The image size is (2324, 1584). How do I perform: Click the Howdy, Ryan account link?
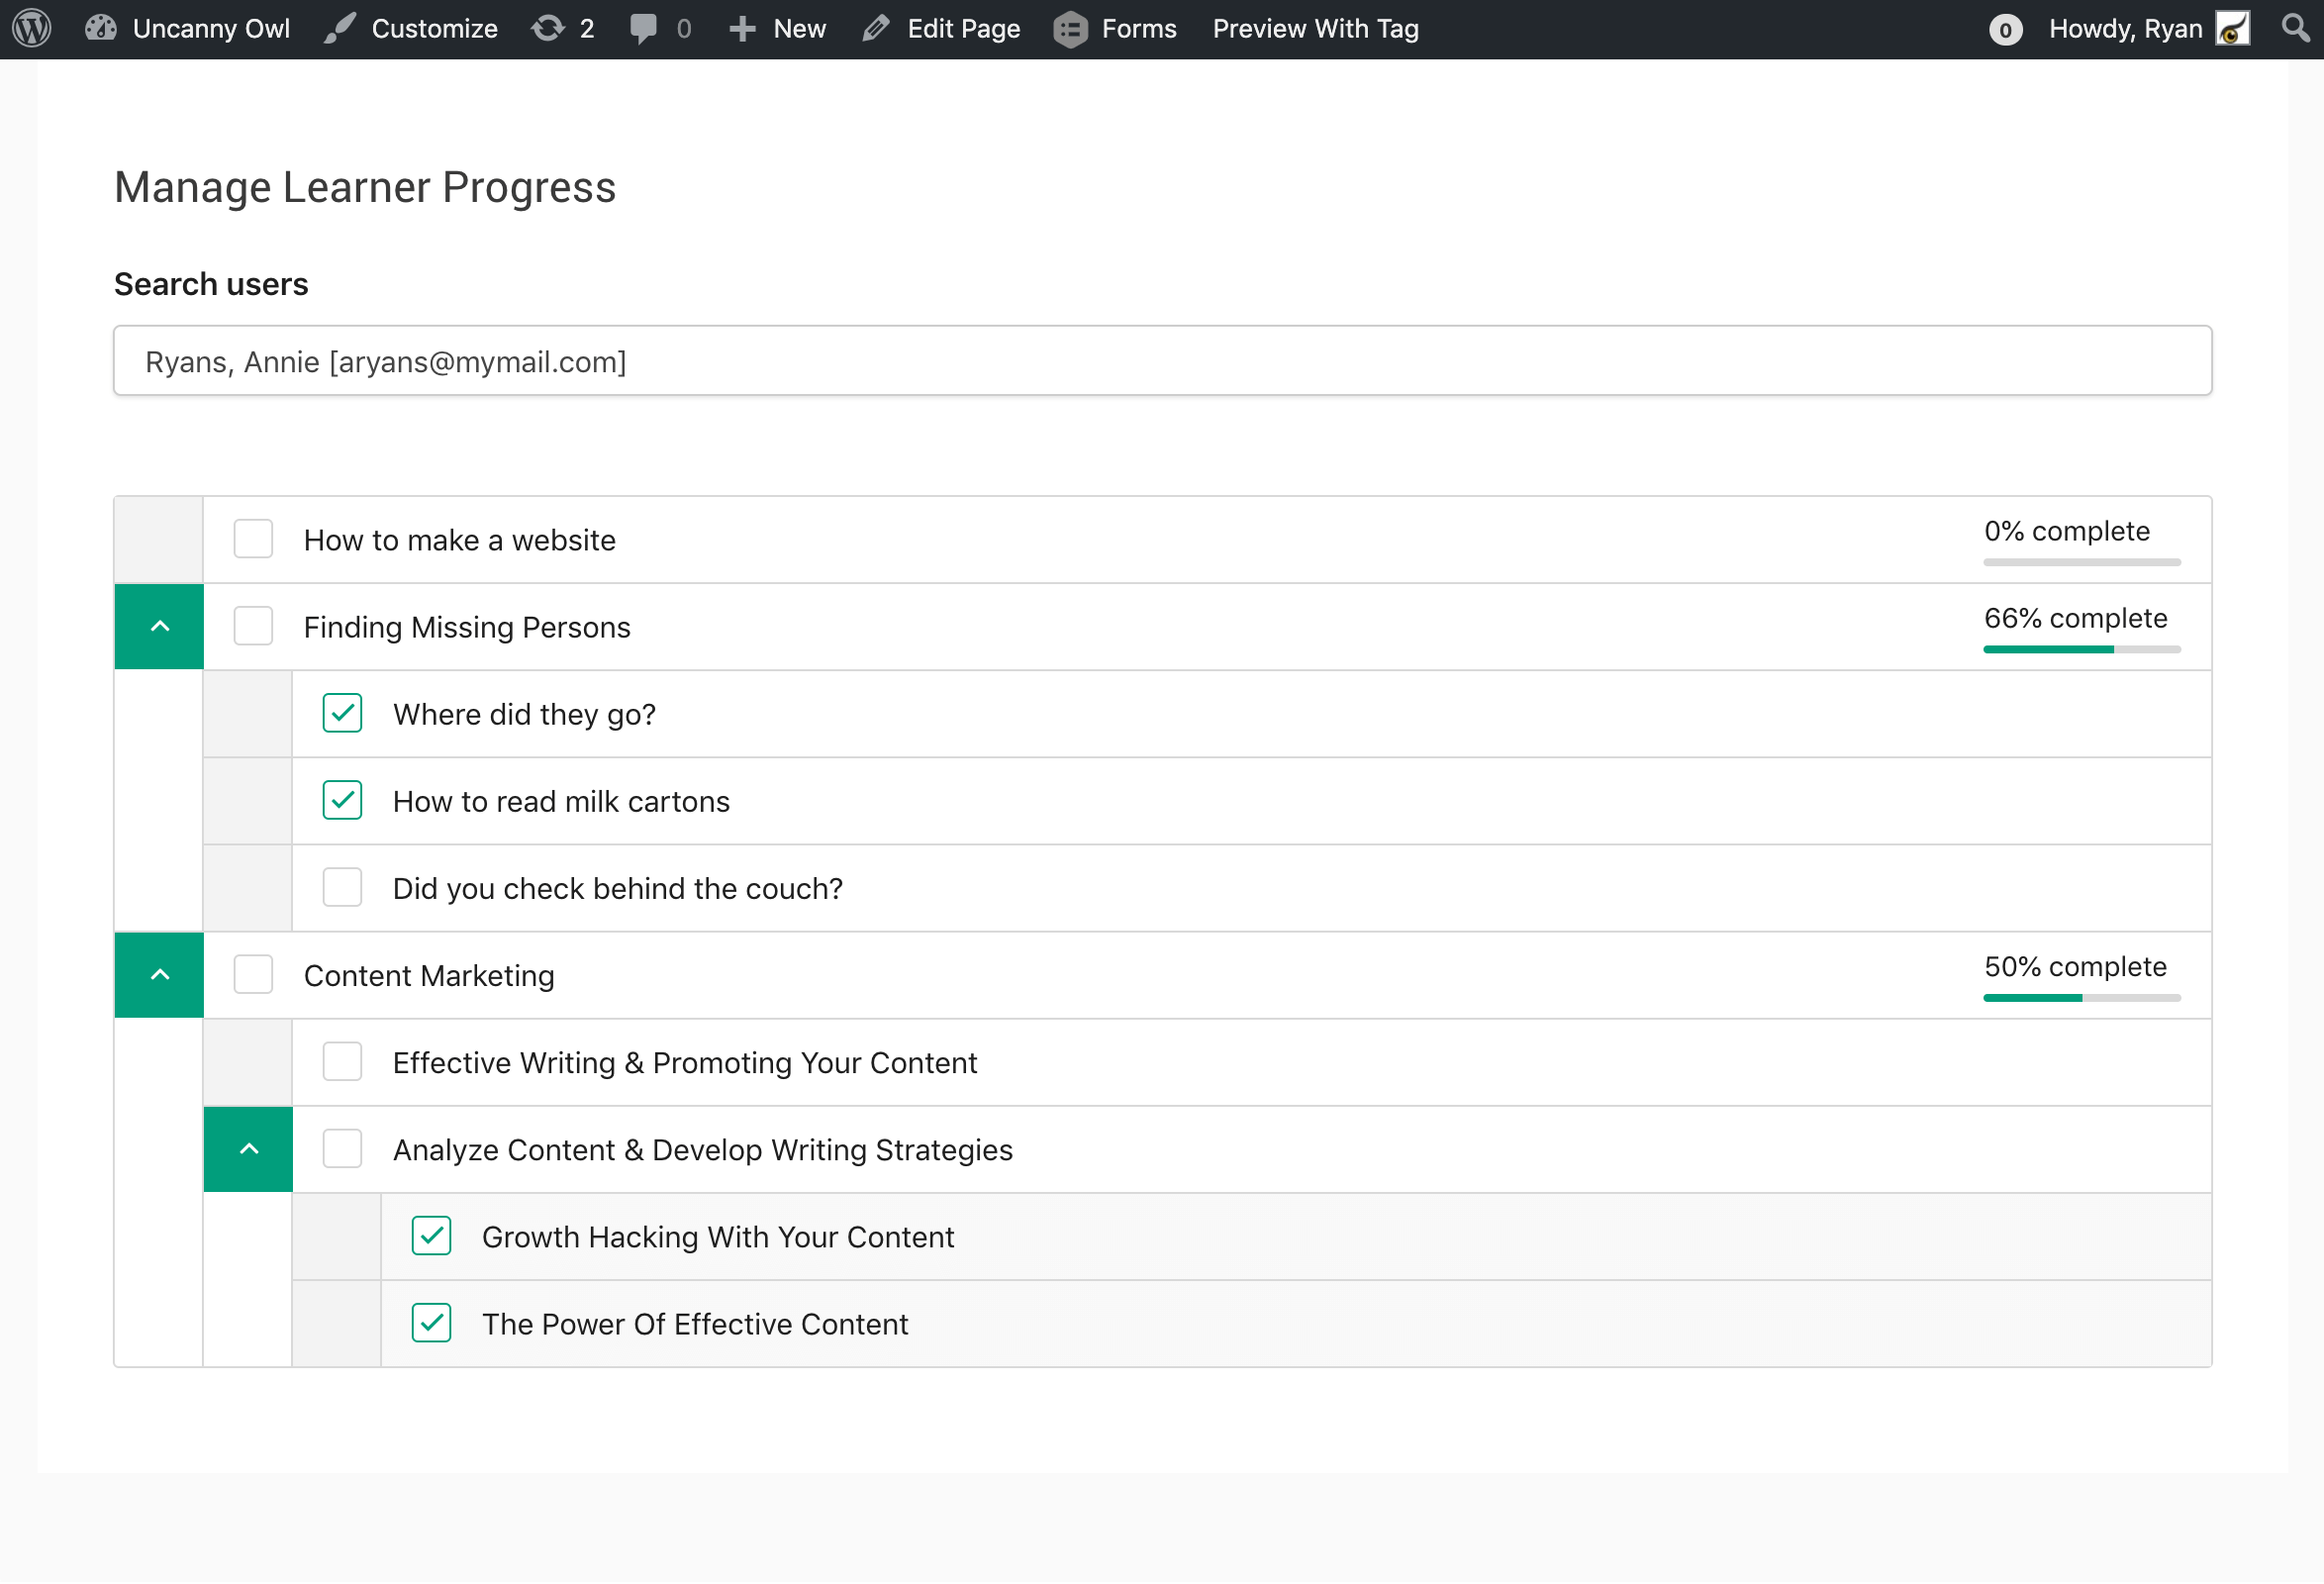(2125, 28)
